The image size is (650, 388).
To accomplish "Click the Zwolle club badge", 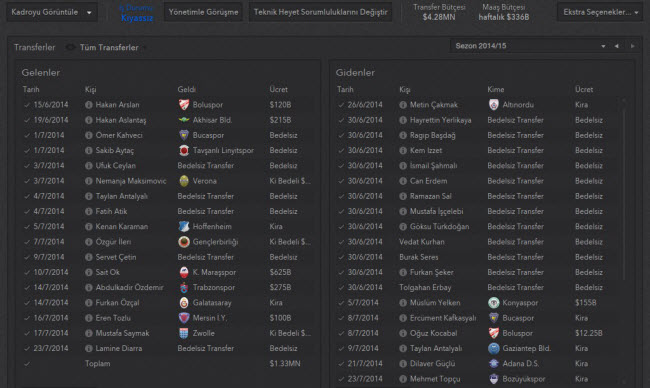I will 184,333.
